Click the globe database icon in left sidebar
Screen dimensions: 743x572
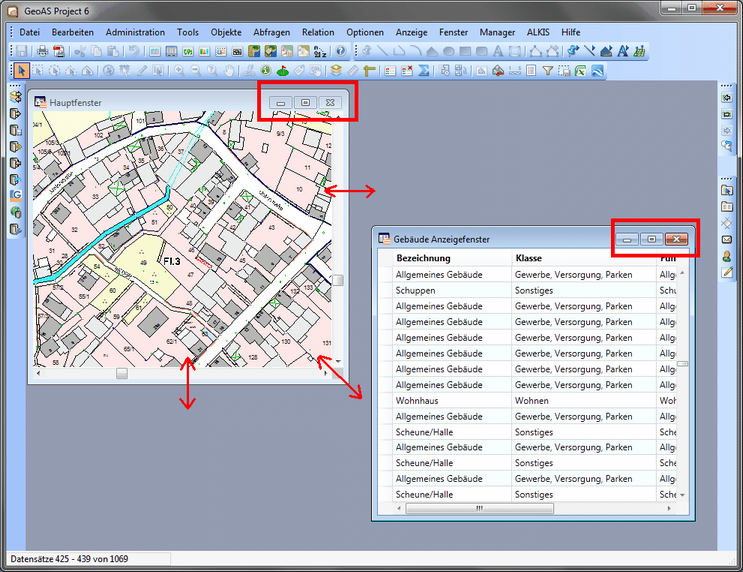[x=16, y=212]
